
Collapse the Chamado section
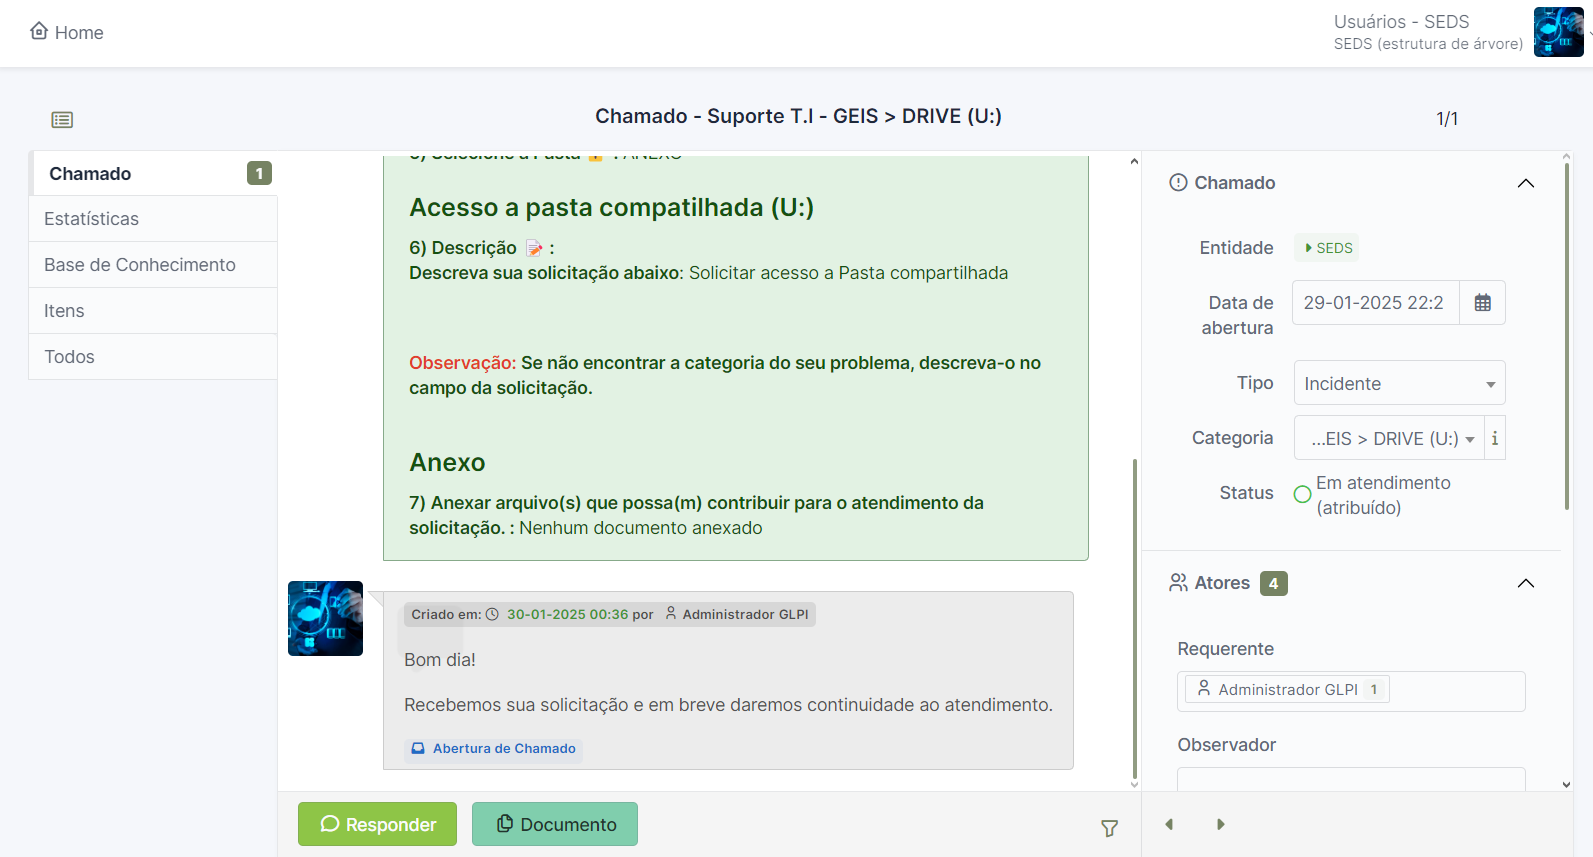pyautogui.click(x=1525, y=183)
